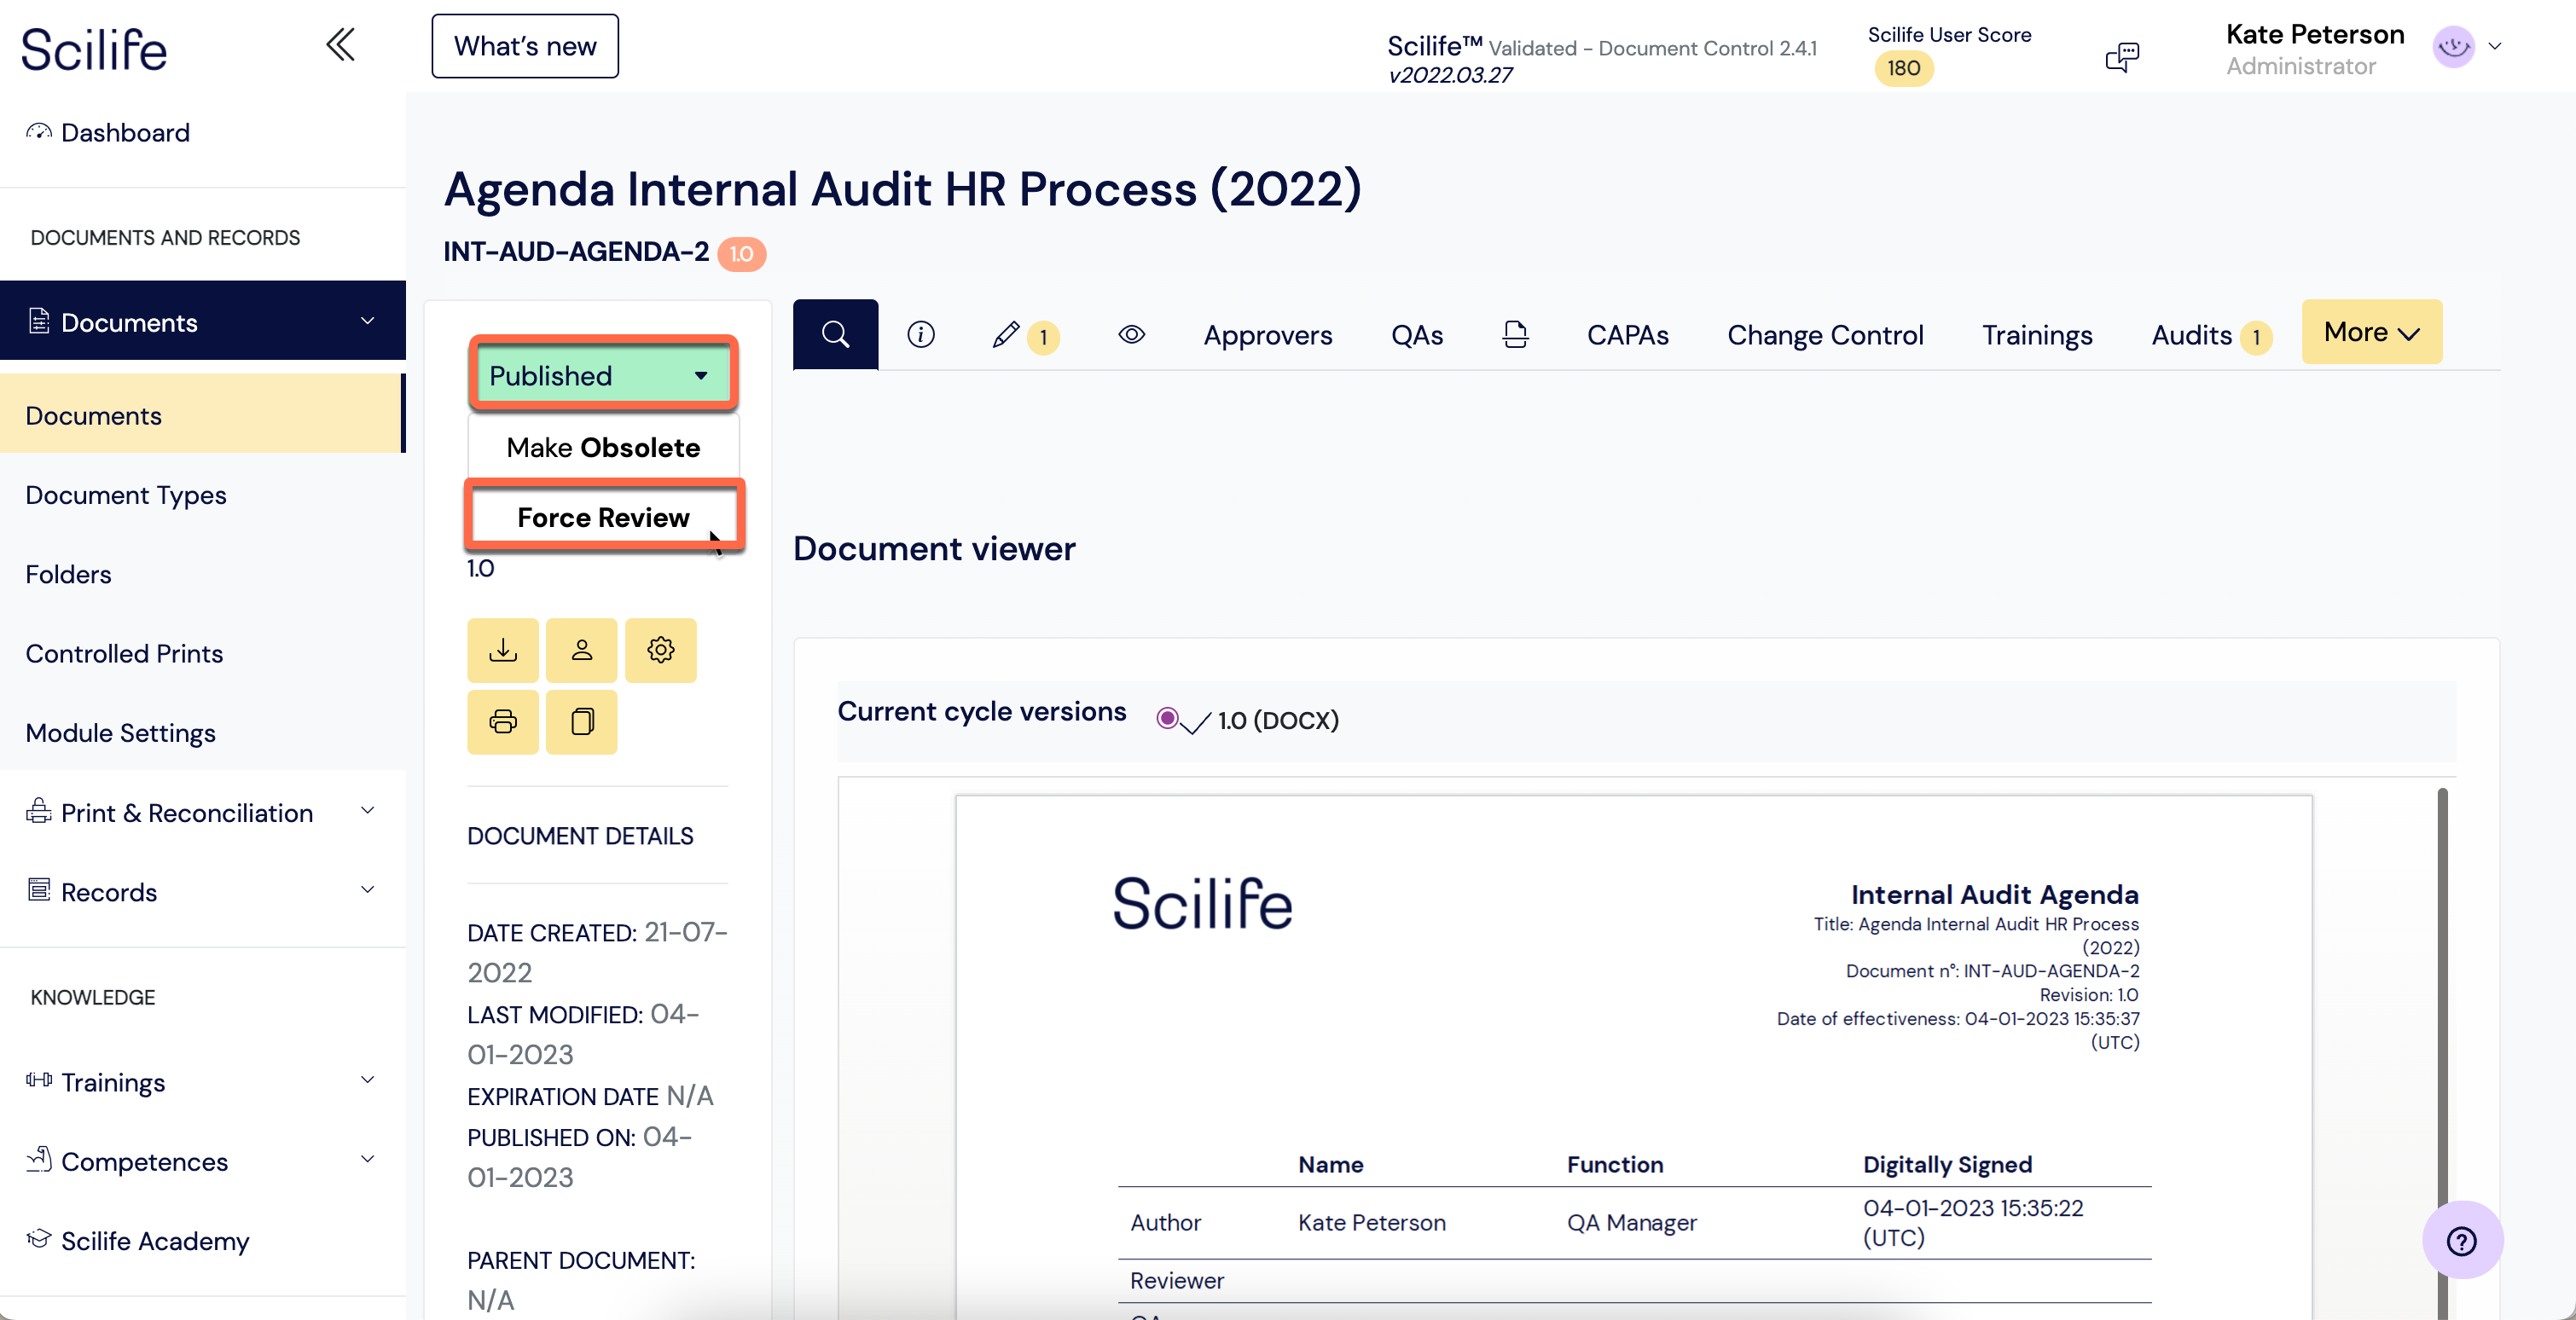Open the help question mark button

(2462, 1240)
